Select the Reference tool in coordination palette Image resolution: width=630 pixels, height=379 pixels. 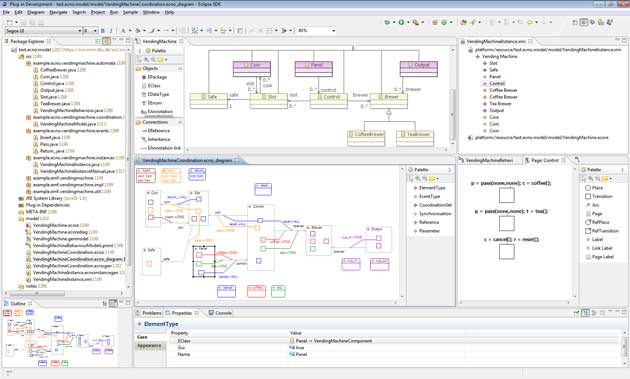pos(426,222)
